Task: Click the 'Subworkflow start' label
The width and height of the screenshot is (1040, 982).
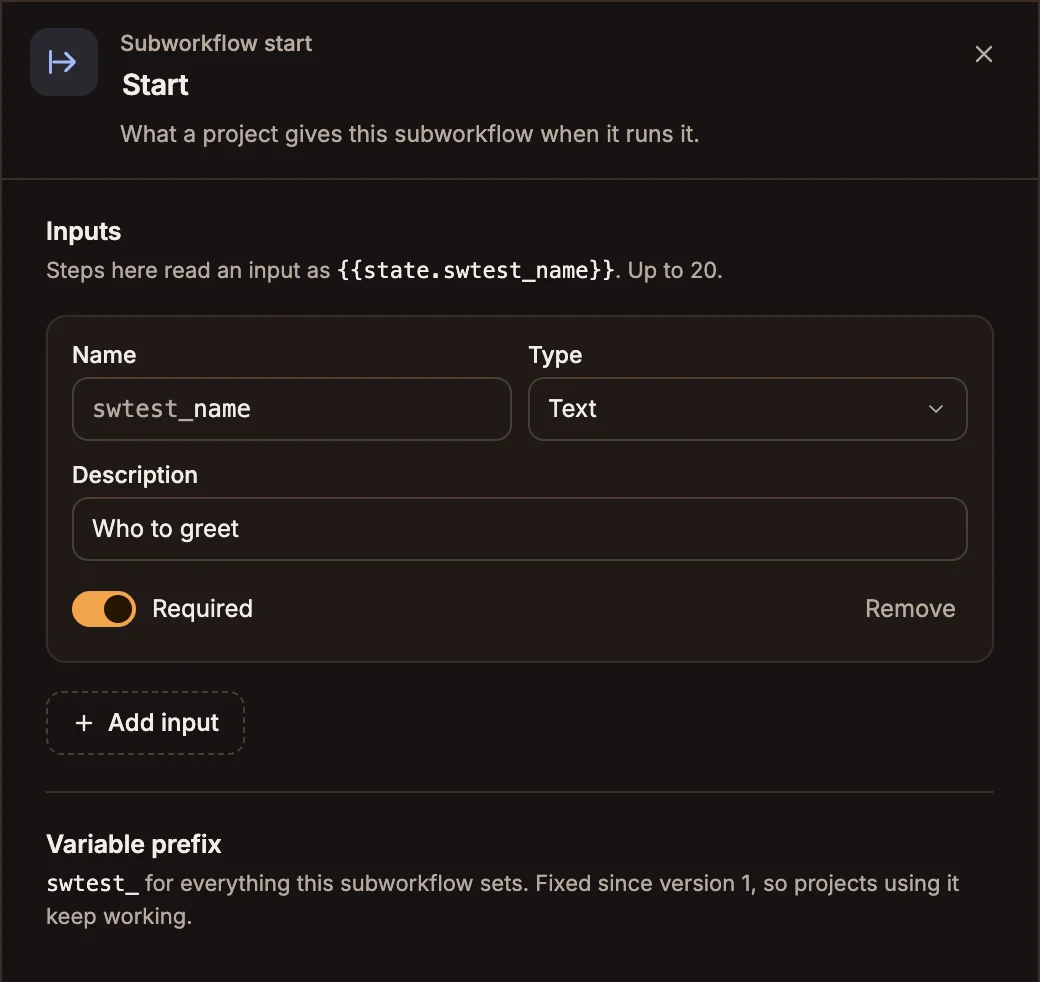Action: (216, 44)
